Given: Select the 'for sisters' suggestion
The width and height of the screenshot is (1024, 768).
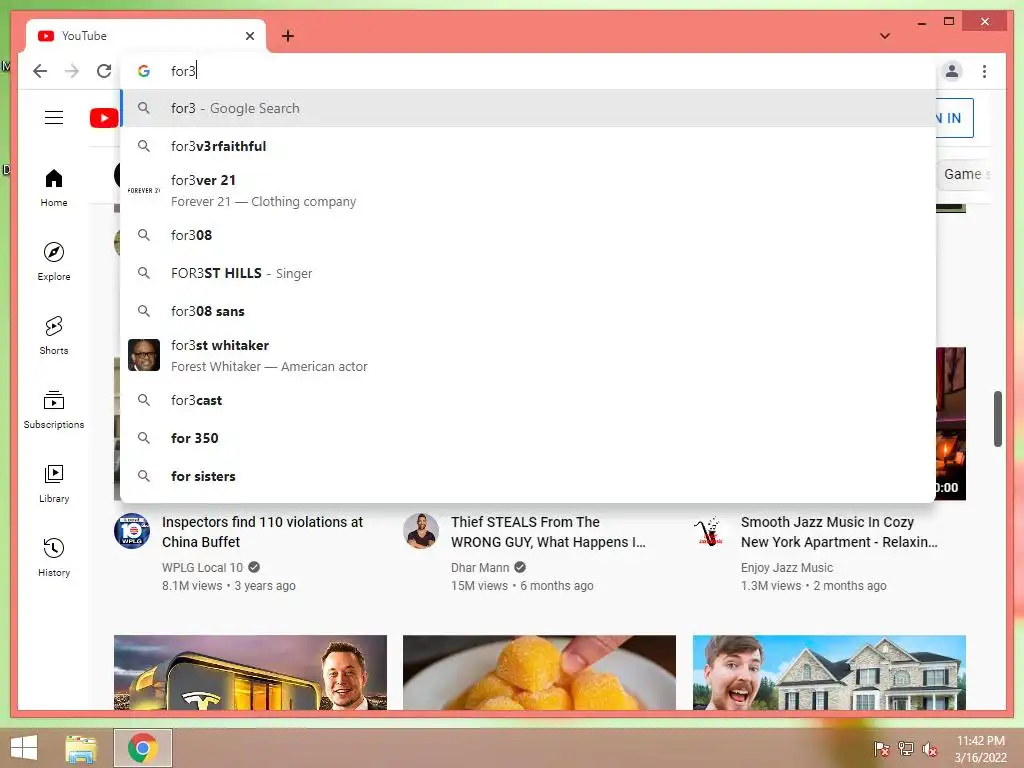Looking at the screenshot, I should [x=528, y=477].
